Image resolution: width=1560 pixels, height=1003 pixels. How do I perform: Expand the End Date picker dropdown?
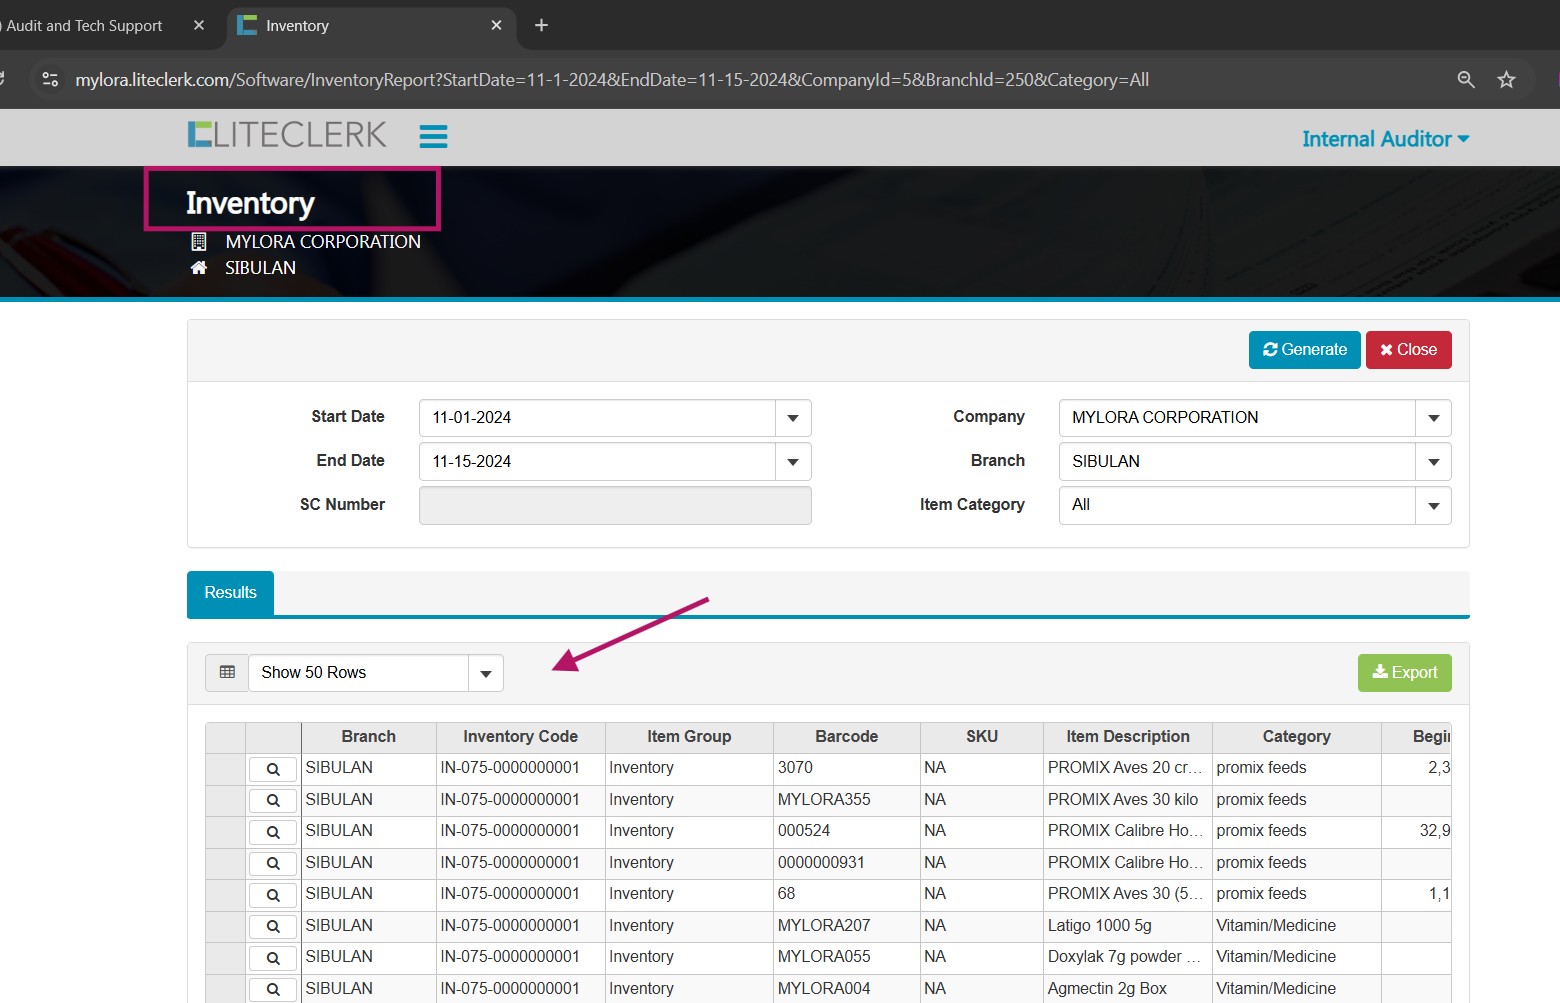pyautogui.click(x=793, y=462)
